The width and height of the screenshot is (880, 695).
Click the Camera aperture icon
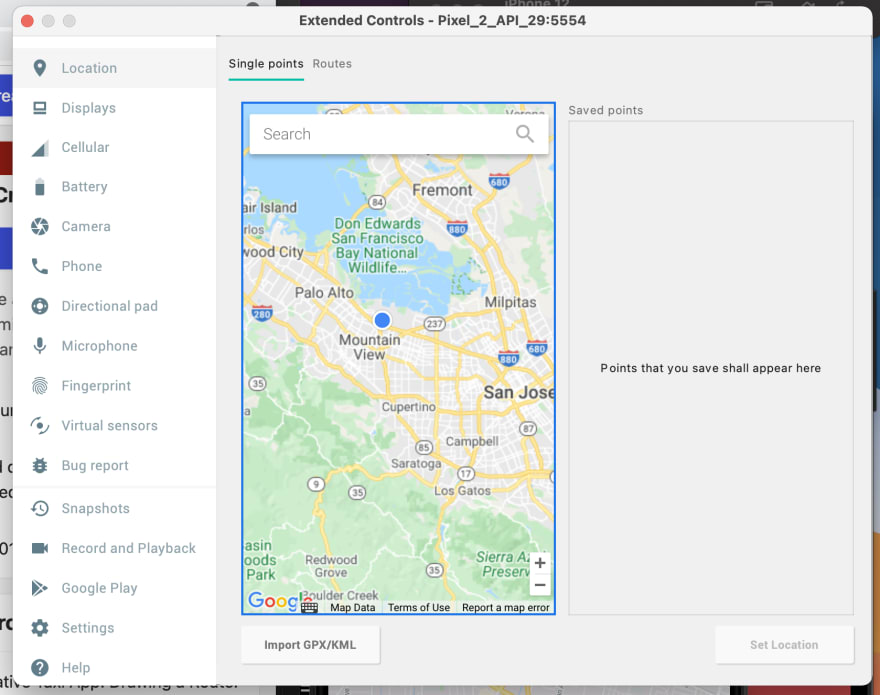pos(39,226)
